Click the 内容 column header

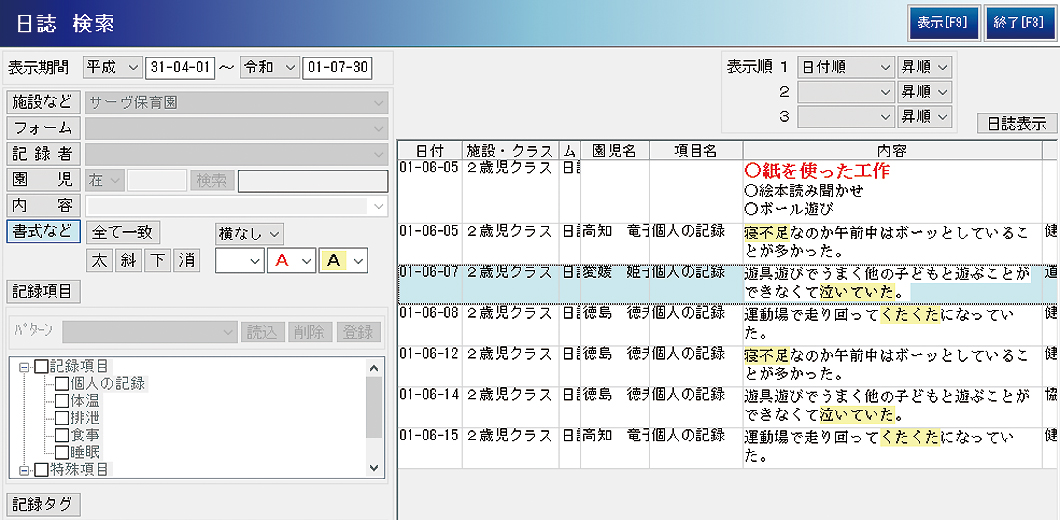(891, 150)
